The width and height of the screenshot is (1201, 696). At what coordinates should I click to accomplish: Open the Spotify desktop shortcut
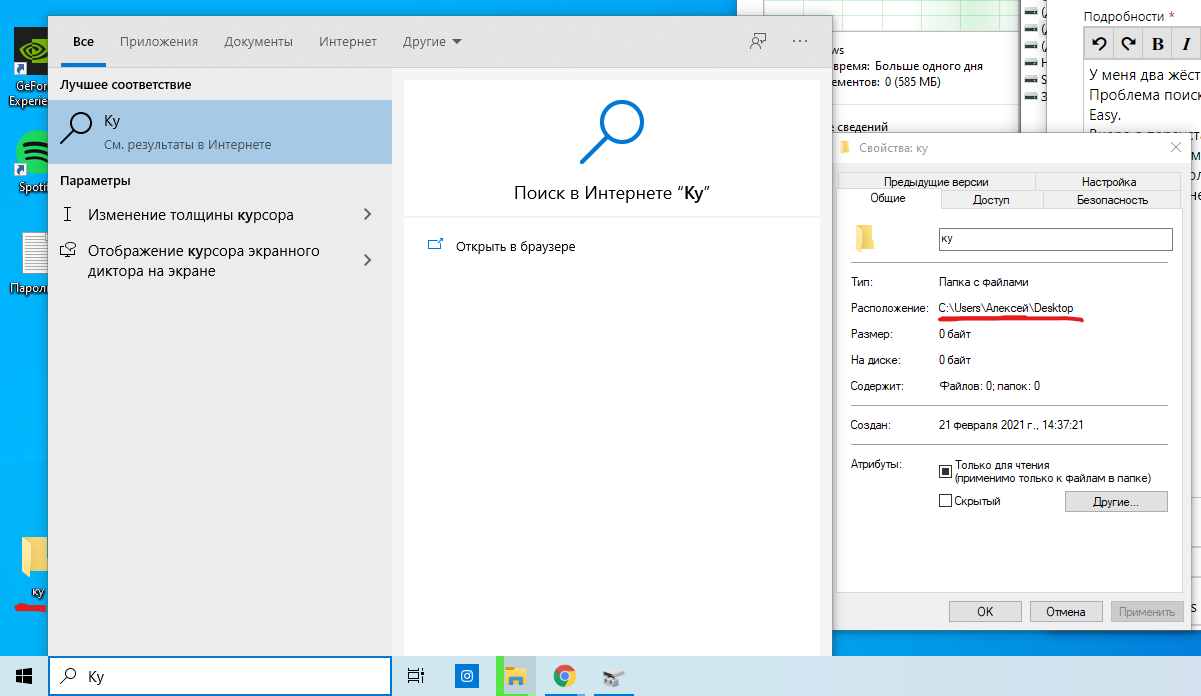coord(33,162)
